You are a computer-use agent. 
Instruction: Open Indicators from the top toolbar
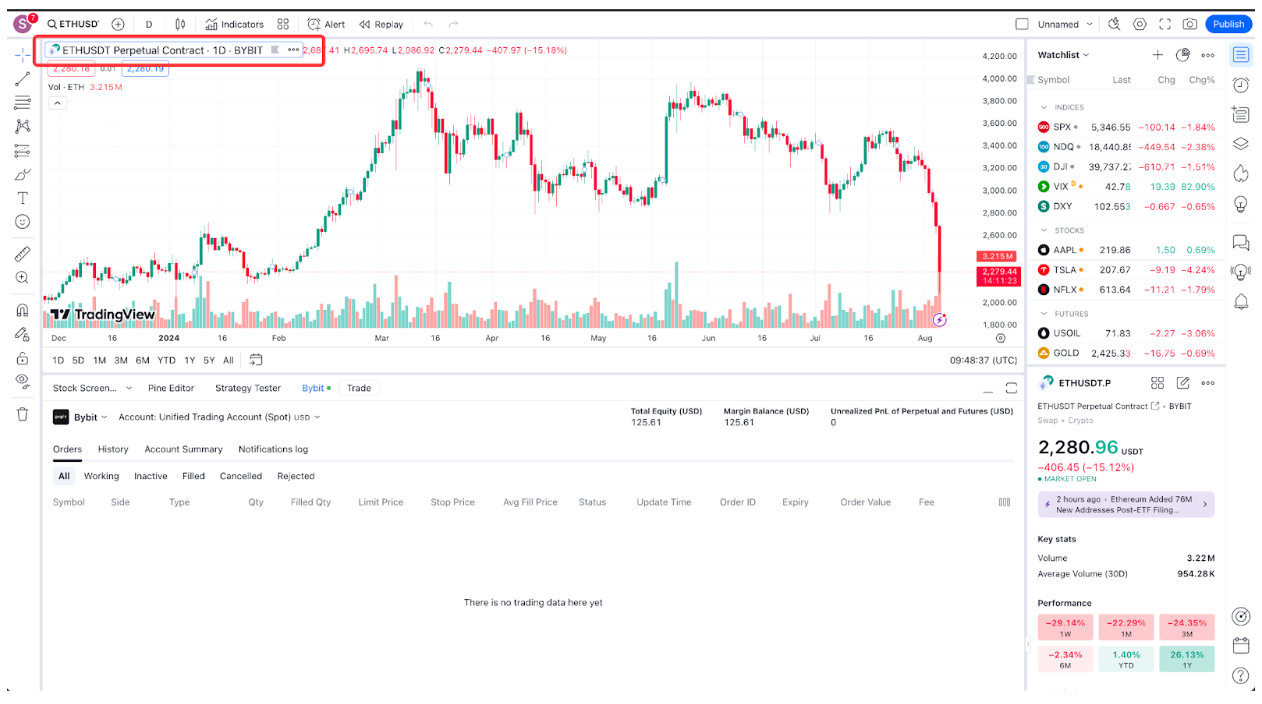pyautogui.click(x=235, y=24)
